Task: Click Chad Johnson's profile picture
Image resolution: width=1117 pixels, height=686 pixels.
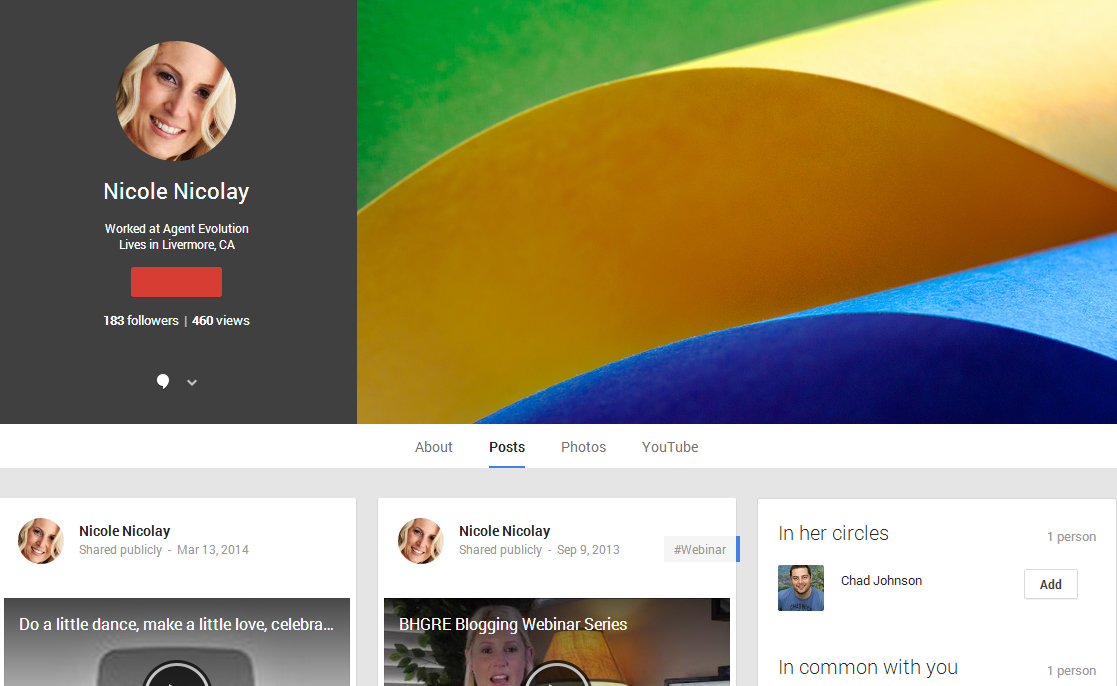Action: point(801,588)
